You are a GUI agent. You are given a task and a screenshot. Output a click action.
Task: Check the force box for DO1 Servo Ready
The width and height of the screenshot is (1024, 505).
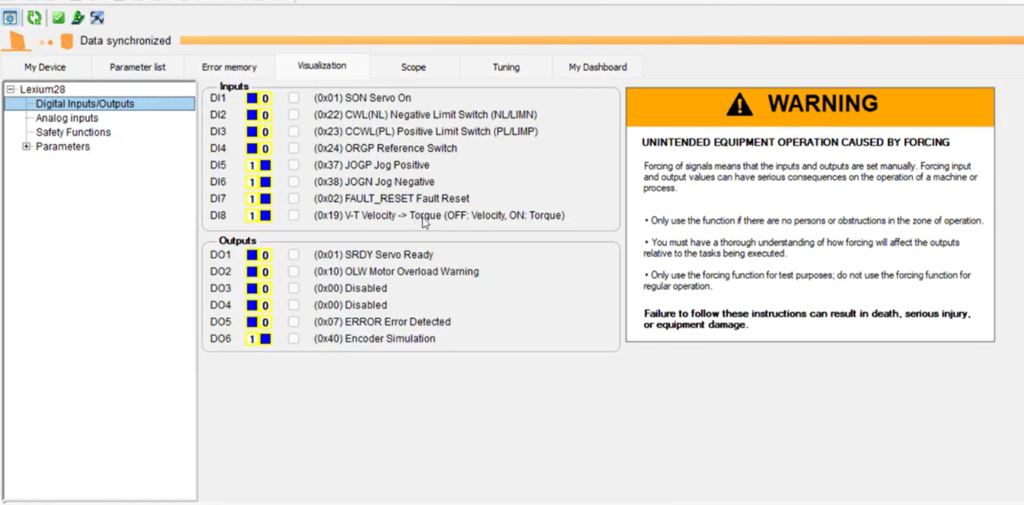293,255
